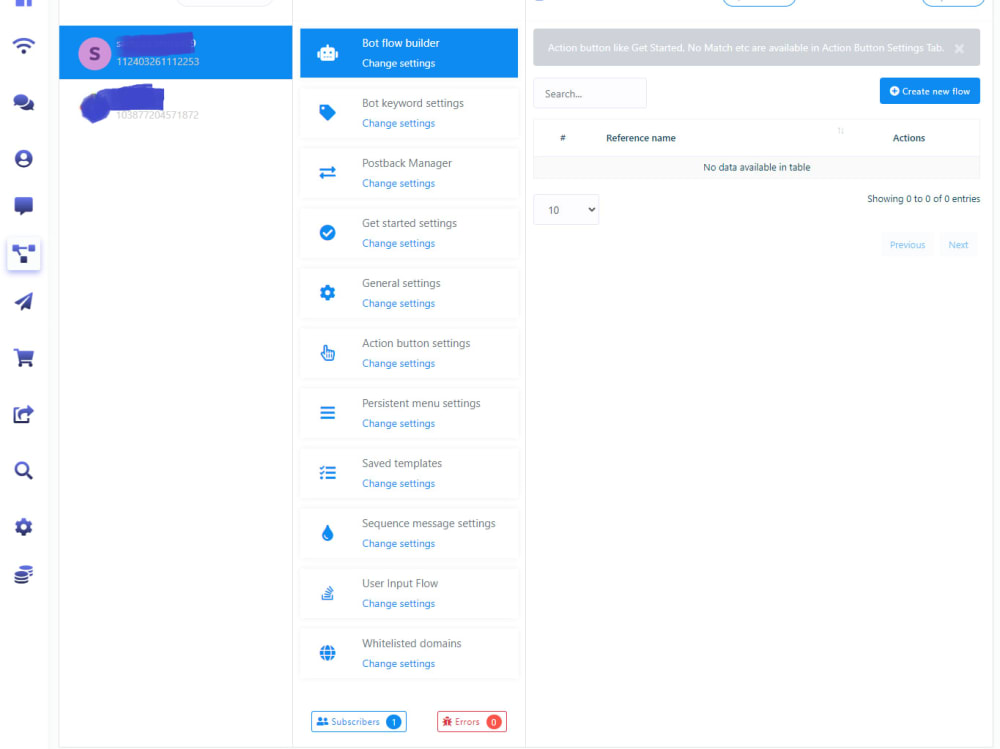Click the robot icon for Bot flow builder
The width and height of the screenshot is (1000, 749).
pos(327,53)
